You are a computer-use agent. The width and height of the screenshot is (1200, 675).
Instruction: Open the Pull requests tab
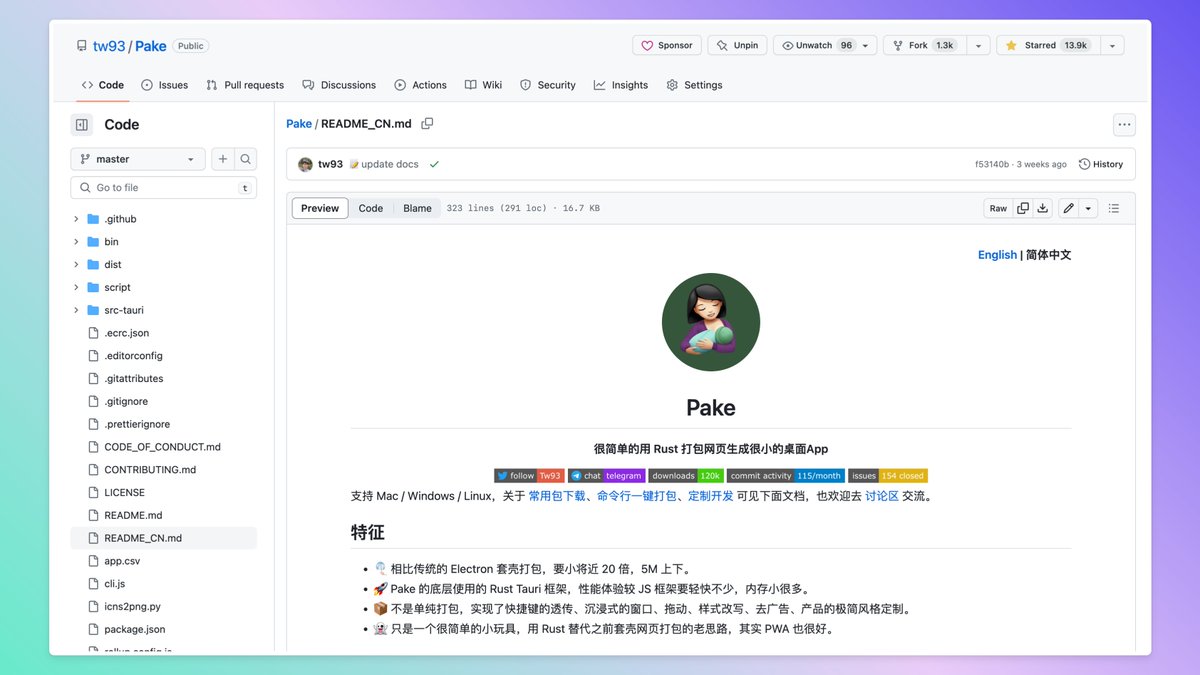245,85
